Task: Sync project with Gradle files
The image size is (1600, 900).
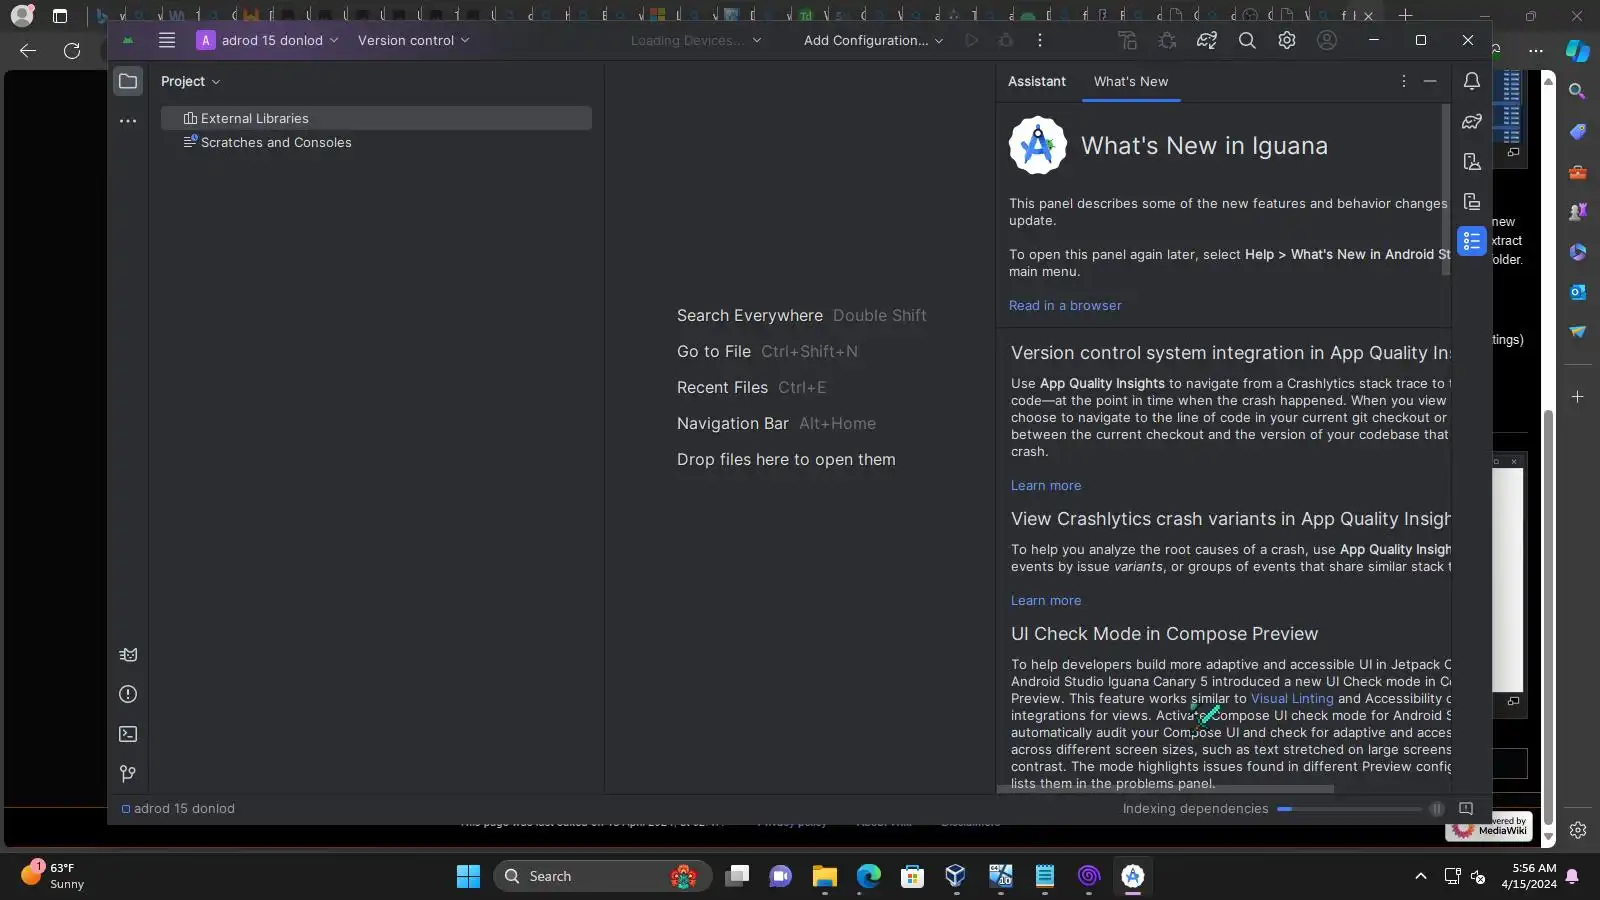Action: (1207, 40)
